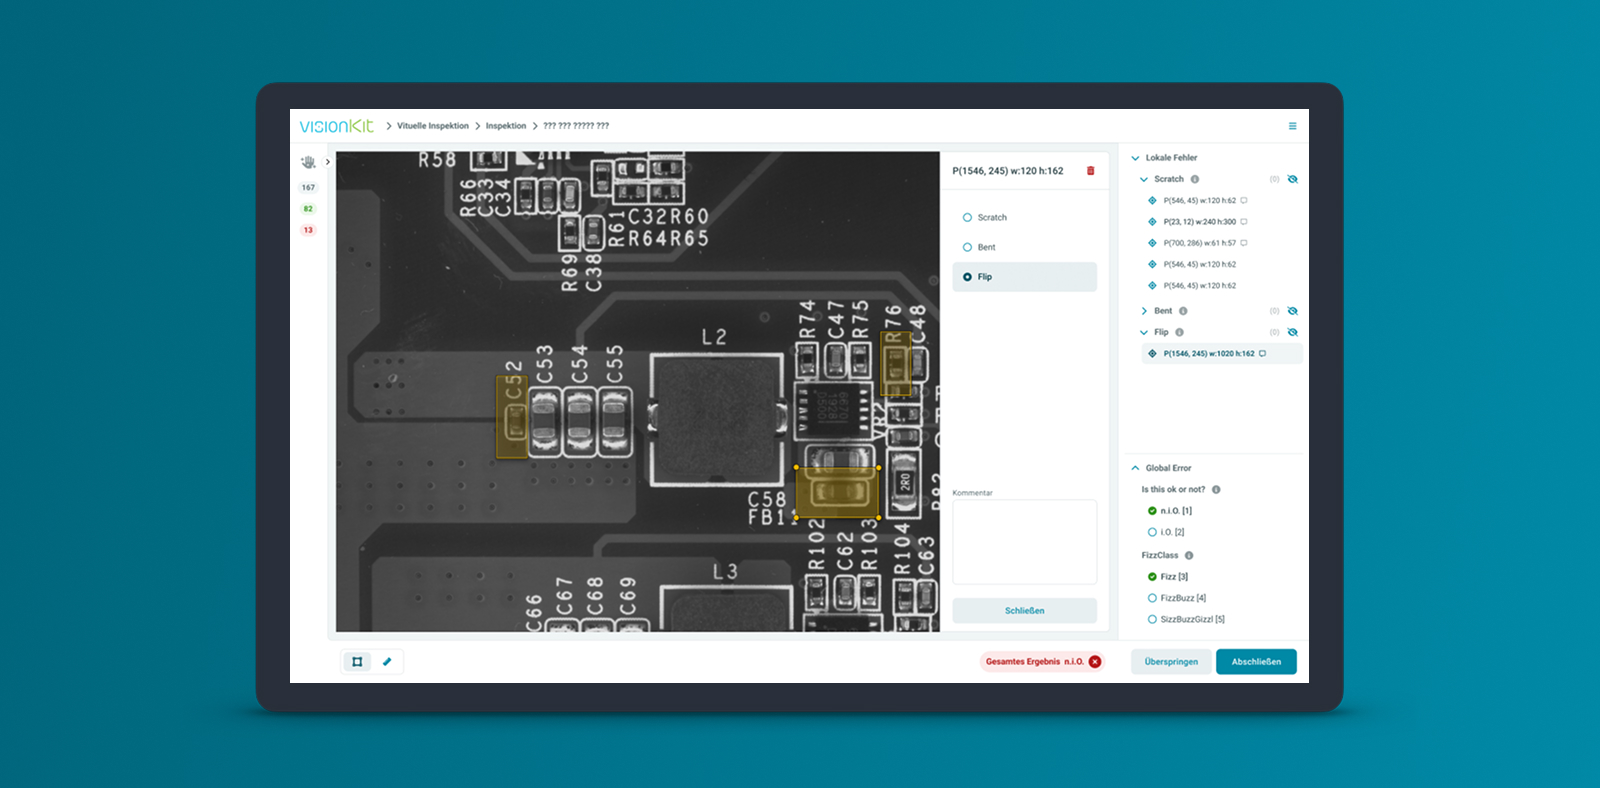The width and height of the screenshot is (1600, 788).
Task: Collapse the Lokale Fehler section
Action: tap(1135, 158)
